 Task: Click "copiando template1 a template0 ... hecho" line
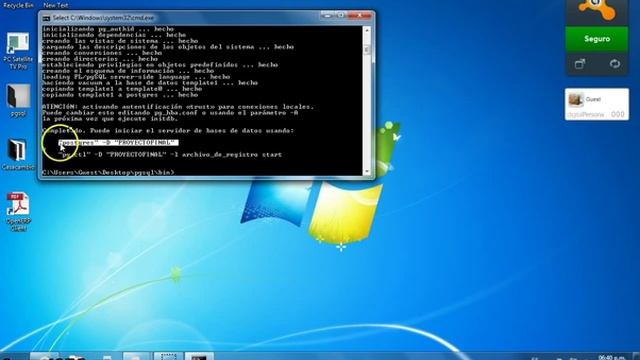click(x=122, y=89)
